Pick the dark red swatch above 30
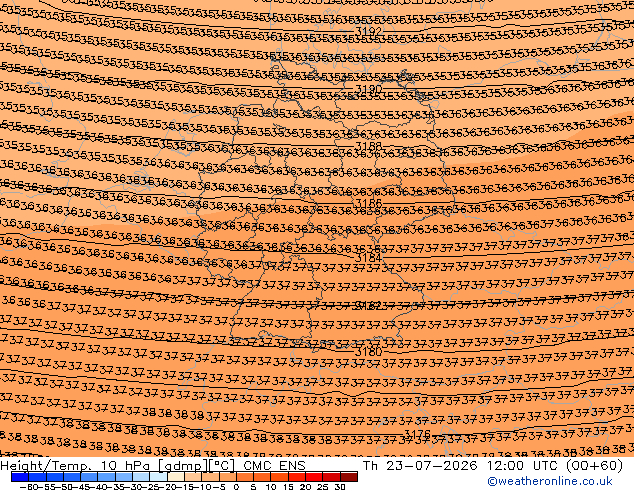The height and width of the screenshot is (490, 634). [349, 477]
